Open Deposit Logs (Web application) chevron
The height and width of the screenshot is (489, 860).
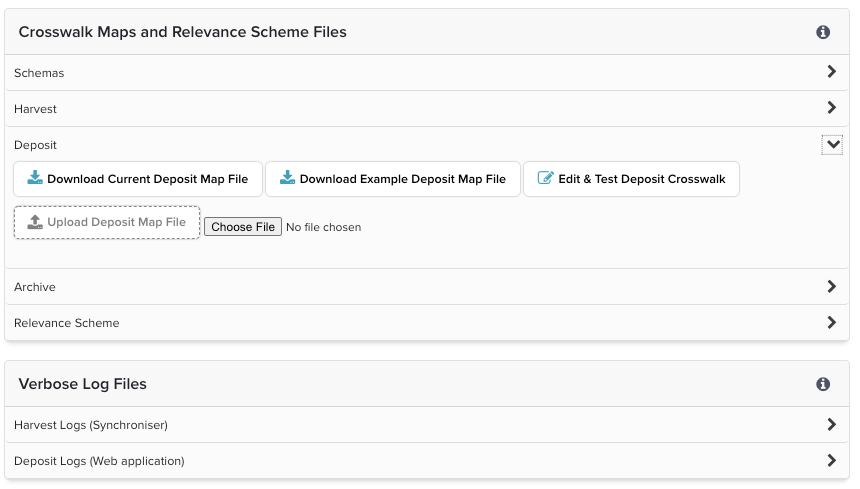832,461
